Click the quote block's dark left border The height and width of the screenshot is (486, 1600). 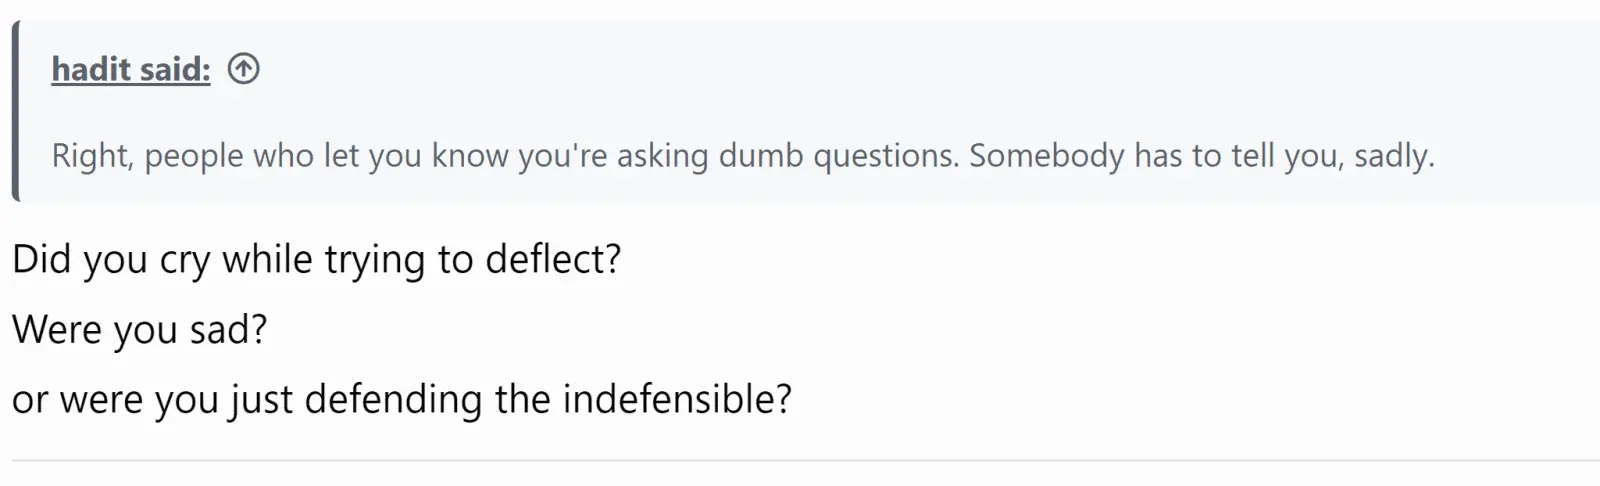click(x=16, y=110)
